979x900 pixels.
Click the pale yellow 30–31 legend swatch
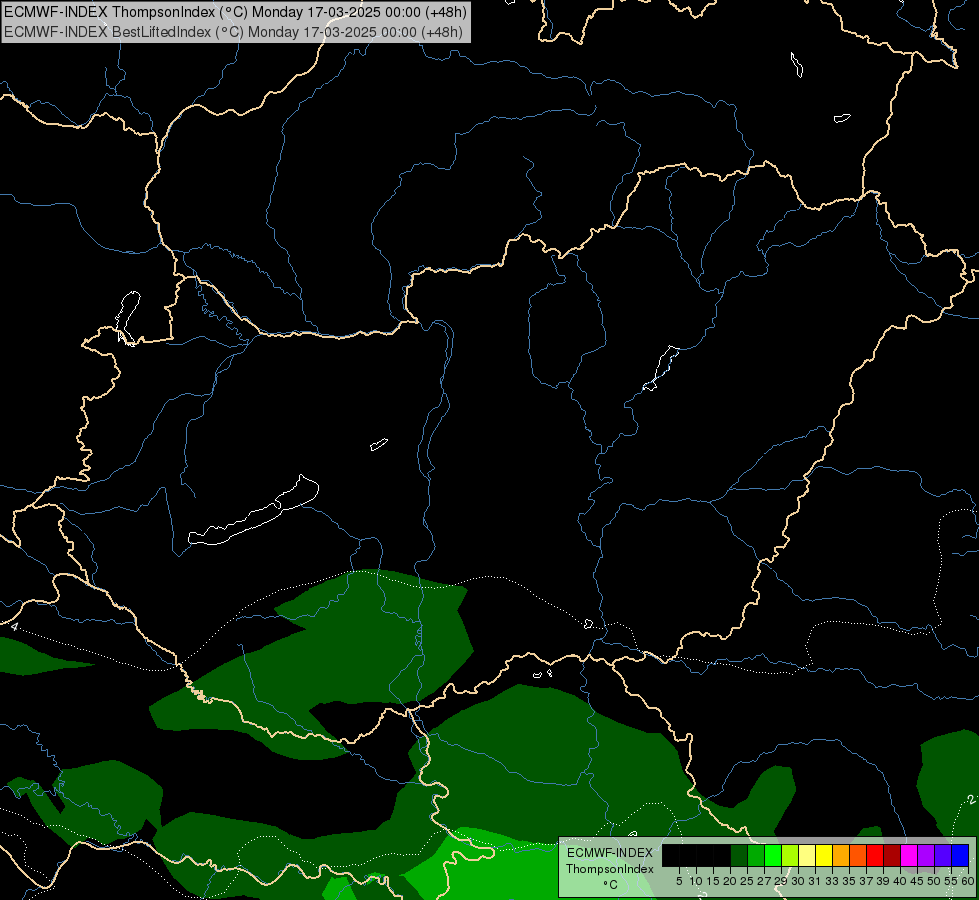[x=807, y=855]
